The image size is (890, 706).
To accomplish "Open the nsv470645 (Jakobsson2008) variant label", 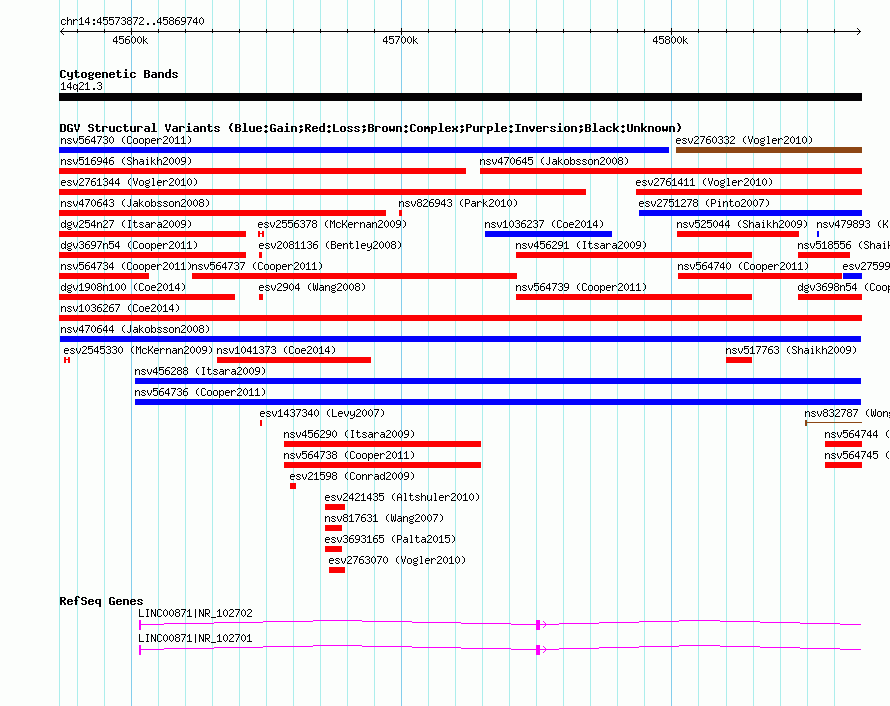I will [x=554, y=161].
